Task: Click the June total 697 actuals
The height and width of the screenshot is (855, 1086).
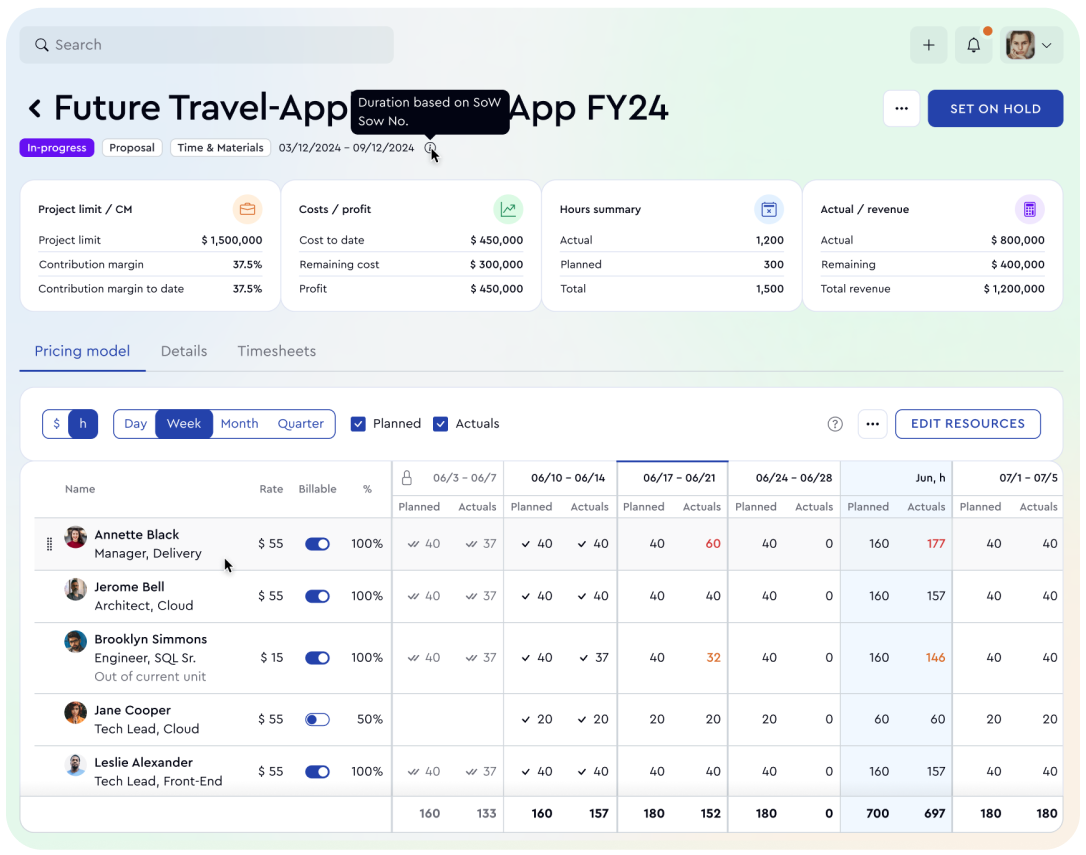Action: [x=934, y=813]
